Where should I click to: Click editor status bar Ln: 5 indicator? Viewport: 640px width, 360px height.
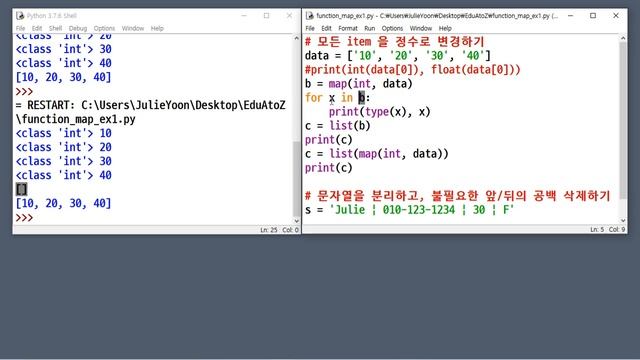tap(597, 230)
